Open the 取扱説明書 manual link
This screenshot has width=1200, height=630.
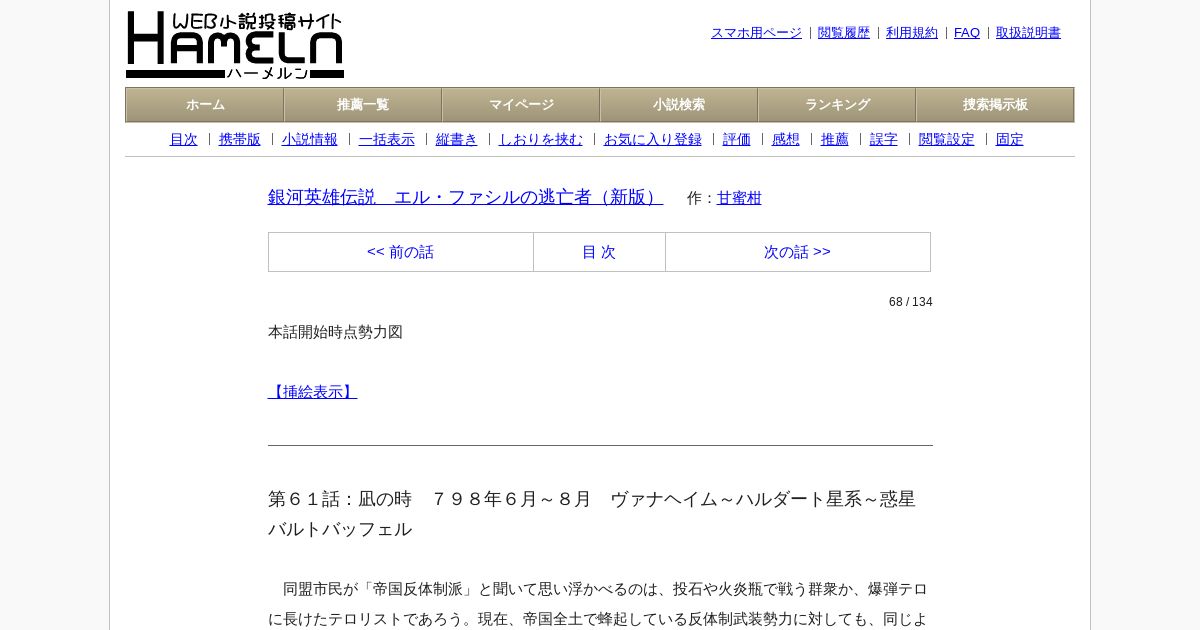coord(1028,33)
